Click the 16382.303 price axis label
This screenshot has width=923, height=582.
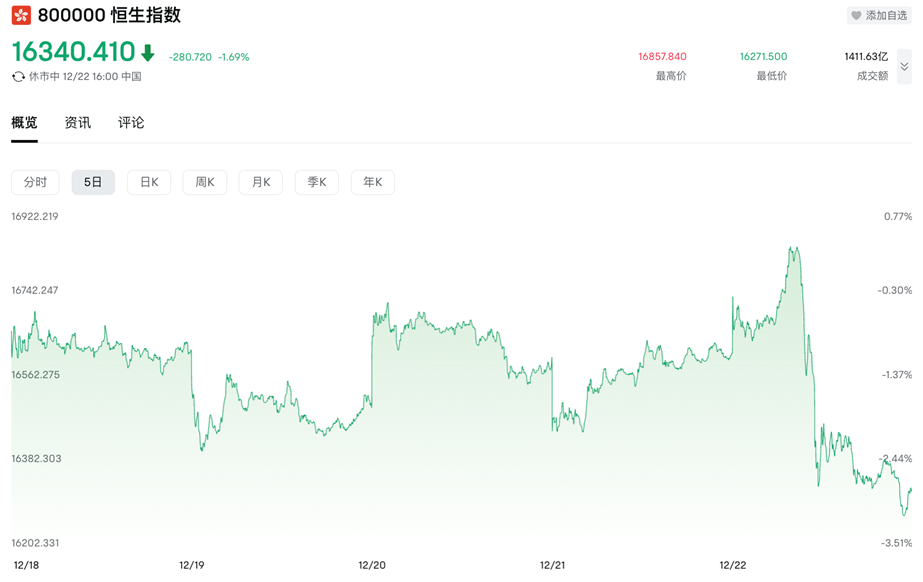[36, 459]
